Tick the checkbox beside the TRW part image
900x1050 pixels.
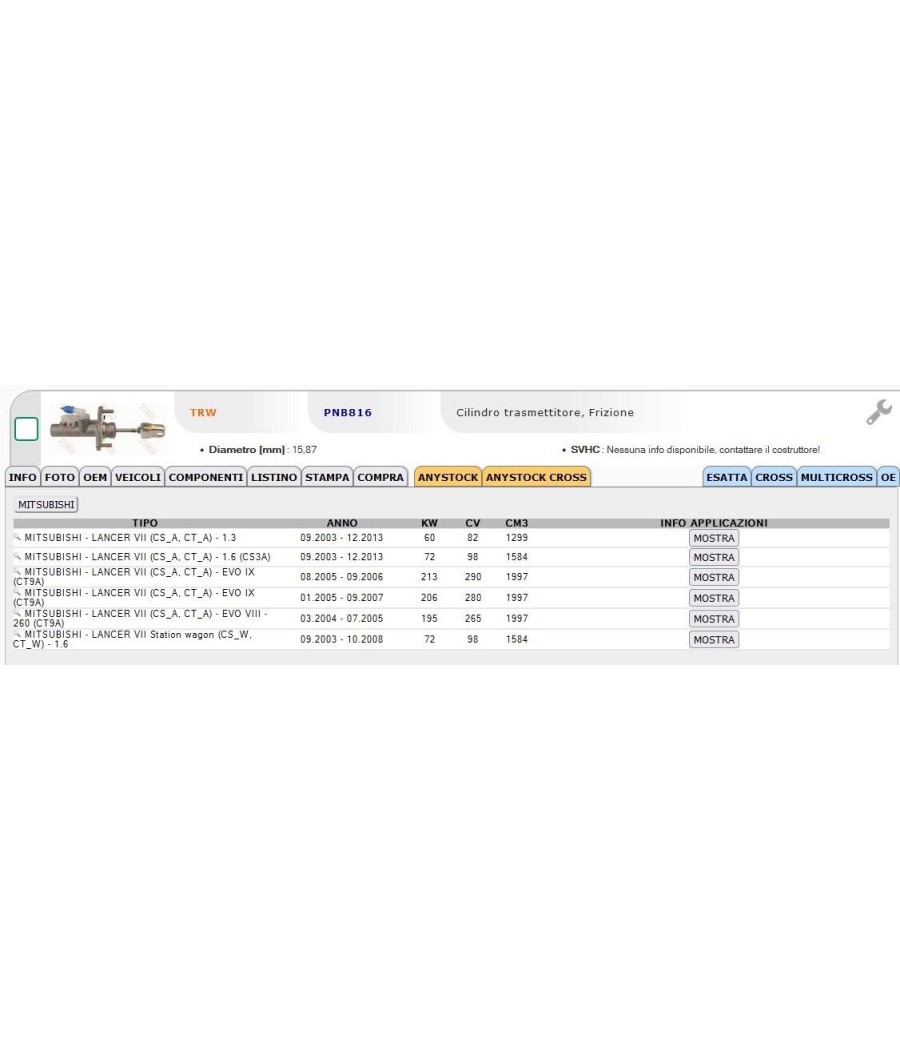pos(26,429)
